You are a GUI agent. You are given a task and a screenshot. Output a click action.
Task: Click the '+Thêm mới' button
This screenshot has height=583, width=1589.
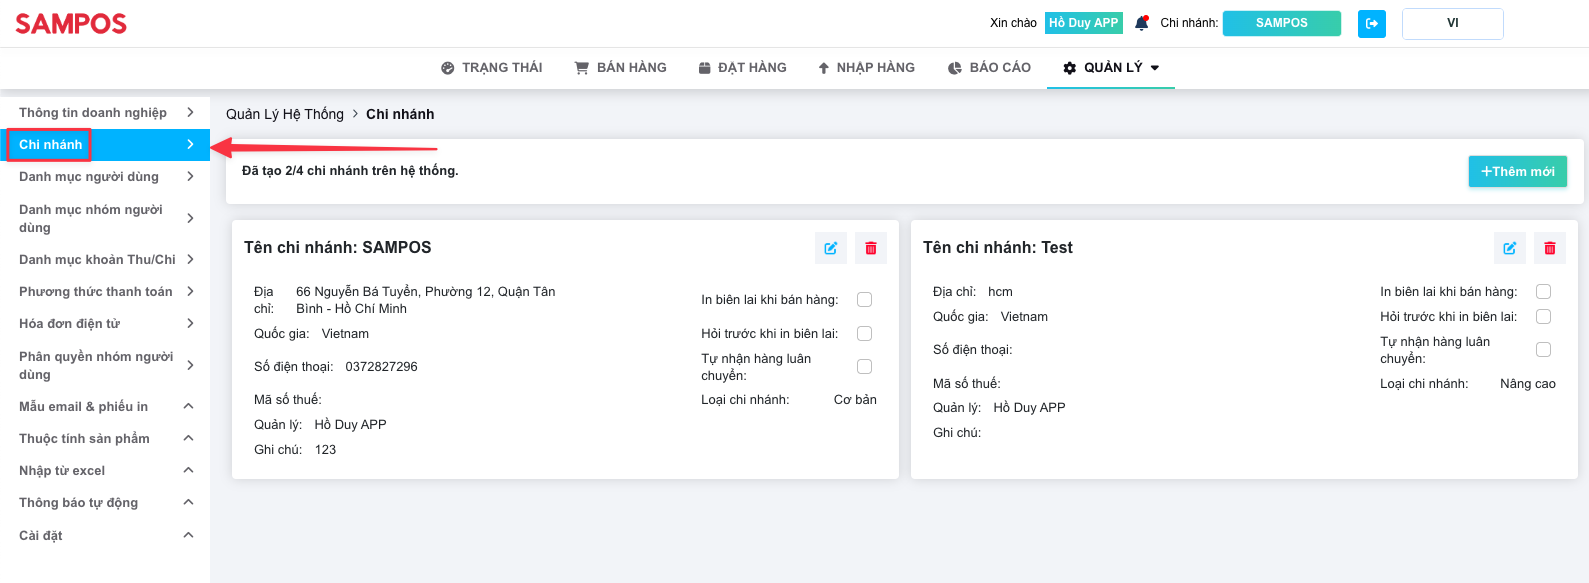click(x=1518, y=171)
